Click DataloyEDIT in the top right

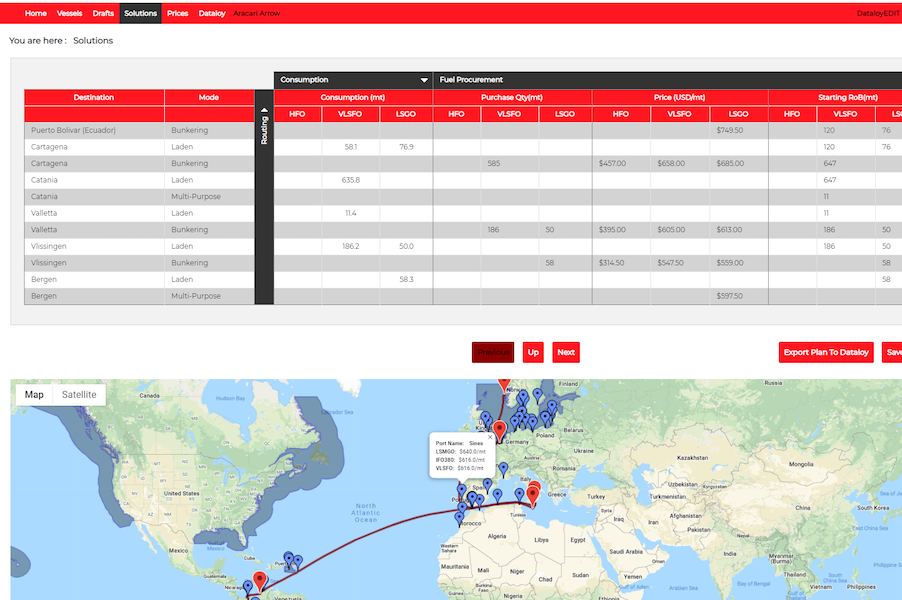pyautogui.click(x=878, y=13)
